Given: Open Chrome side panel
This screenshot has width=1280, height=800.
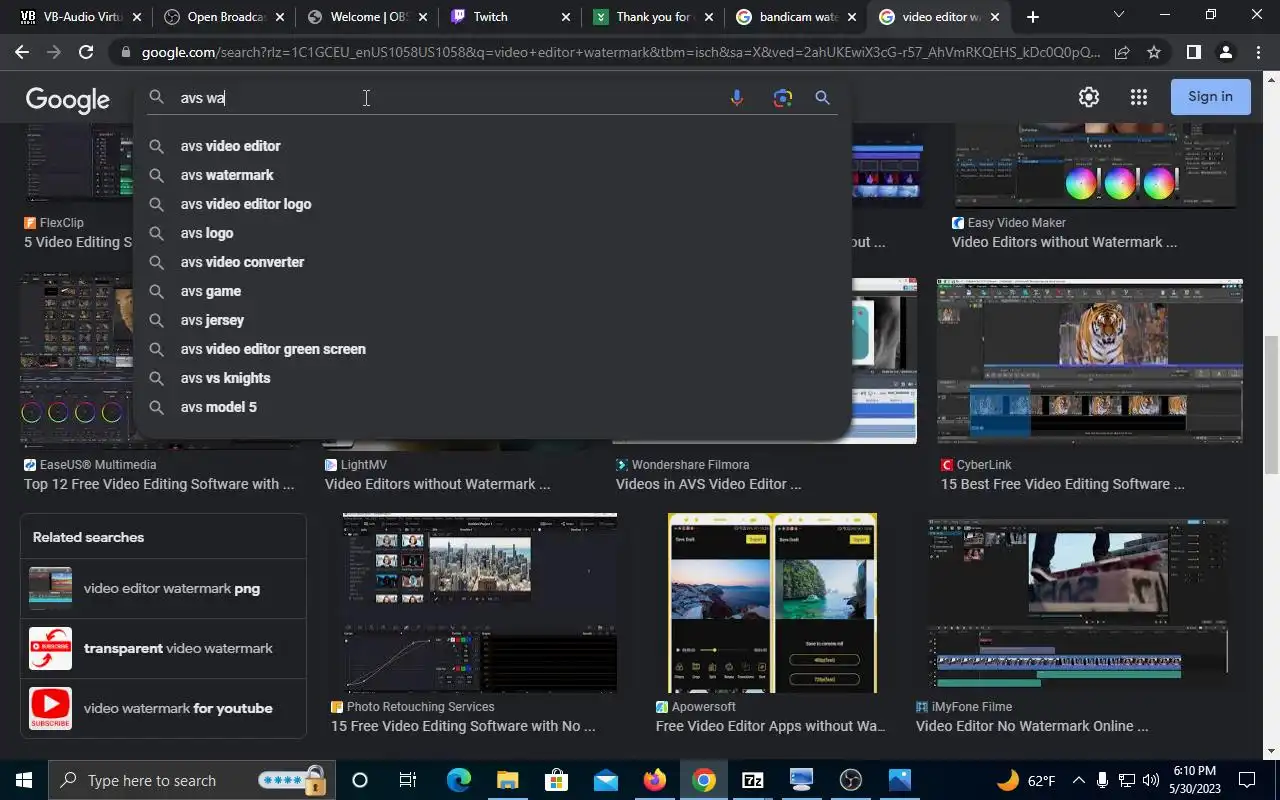Looking at the screenshot, I should click(x=1193, y=52).
